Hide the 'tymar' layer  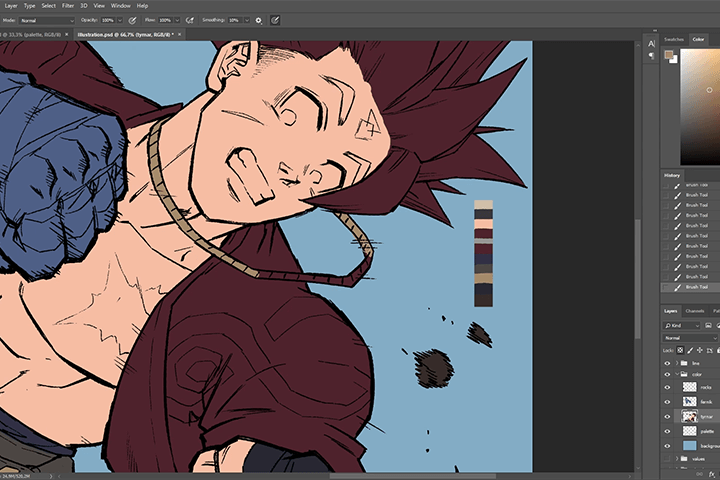[667, 417]
